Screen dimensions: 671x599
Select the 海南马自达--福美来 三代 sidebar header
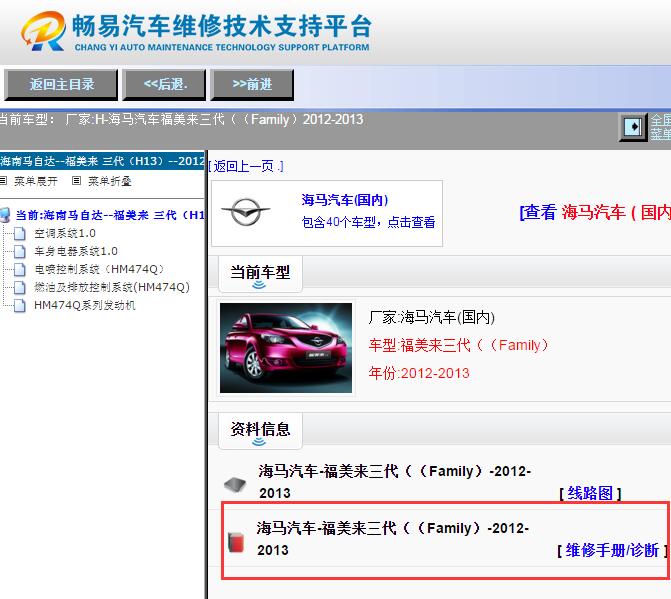pos(102,161)
